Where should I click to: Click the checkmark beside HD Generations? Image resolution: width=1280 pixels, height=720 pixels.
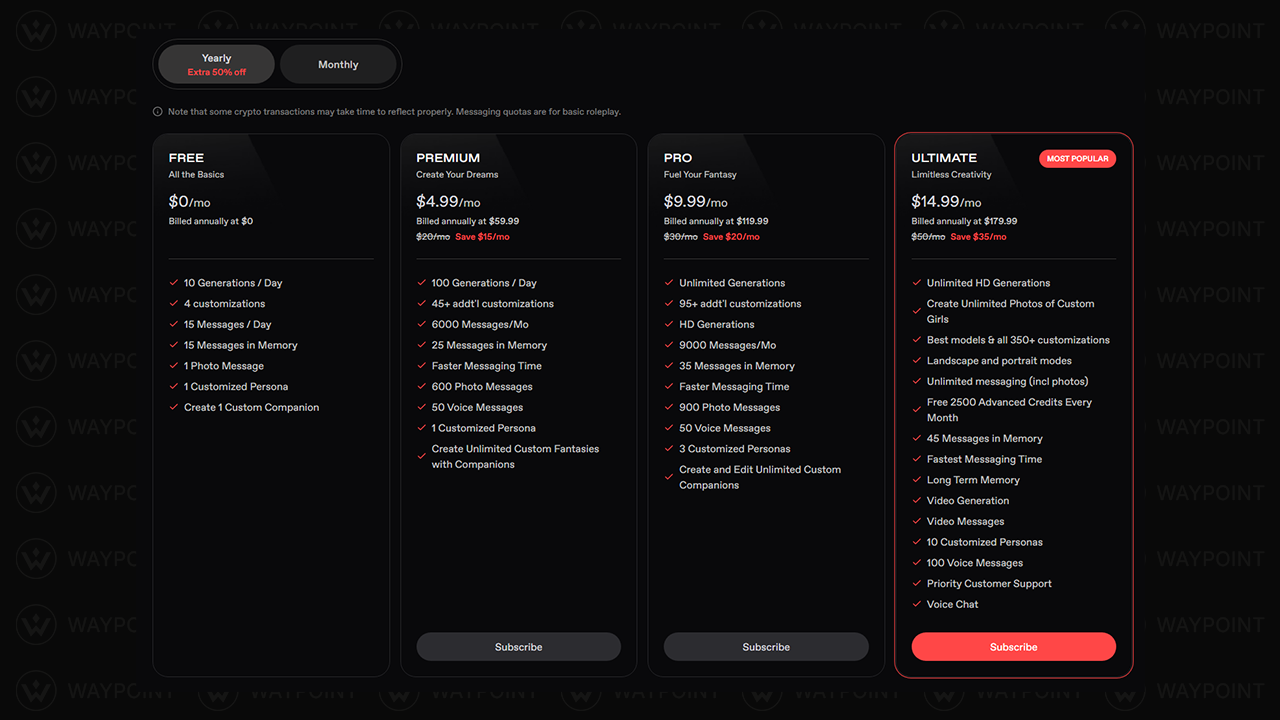[671, 324]
